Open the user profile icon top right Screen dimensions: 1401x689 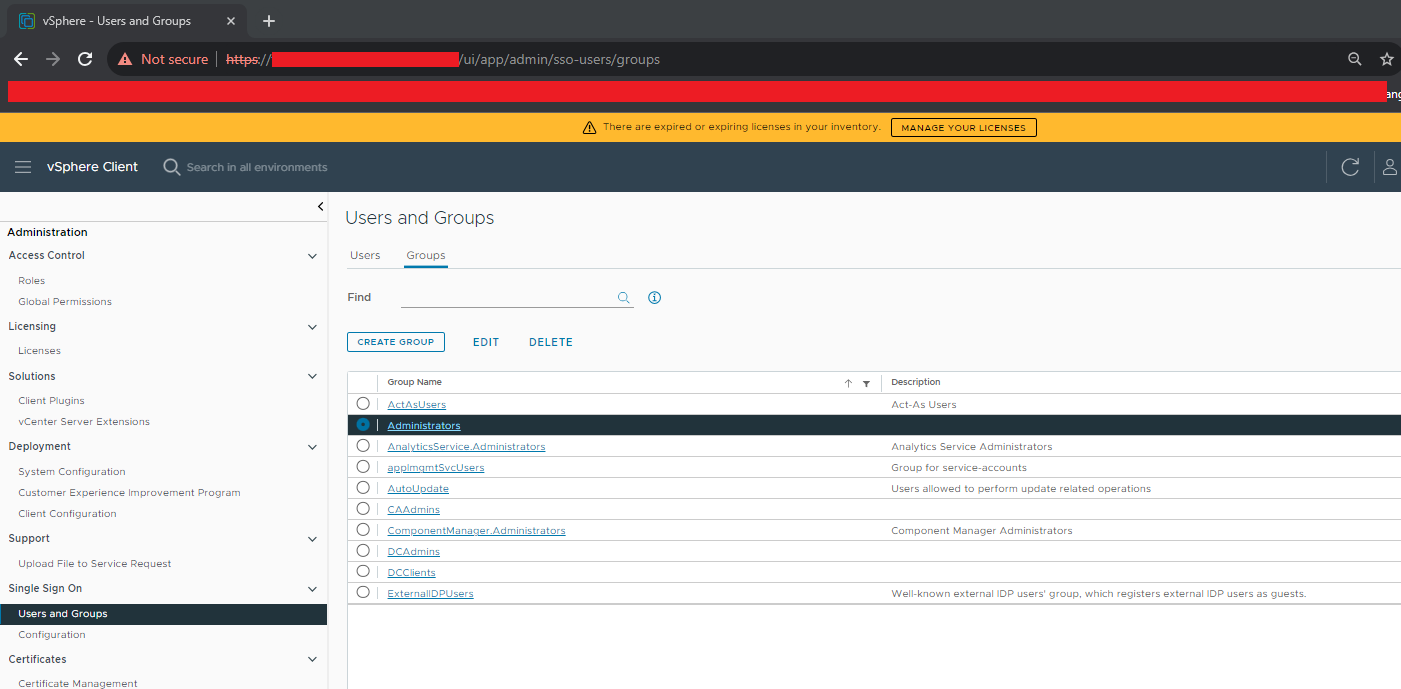[1389, 167]
